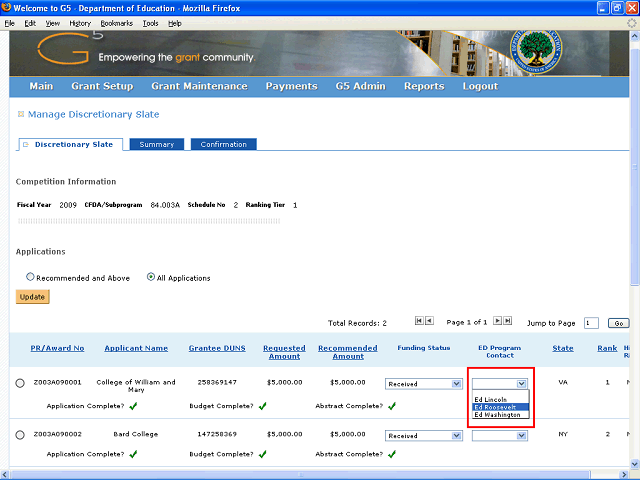The image size is (640, 480).
Task: Choose Ed Washington from the contact list
Action: coord(497,415)
